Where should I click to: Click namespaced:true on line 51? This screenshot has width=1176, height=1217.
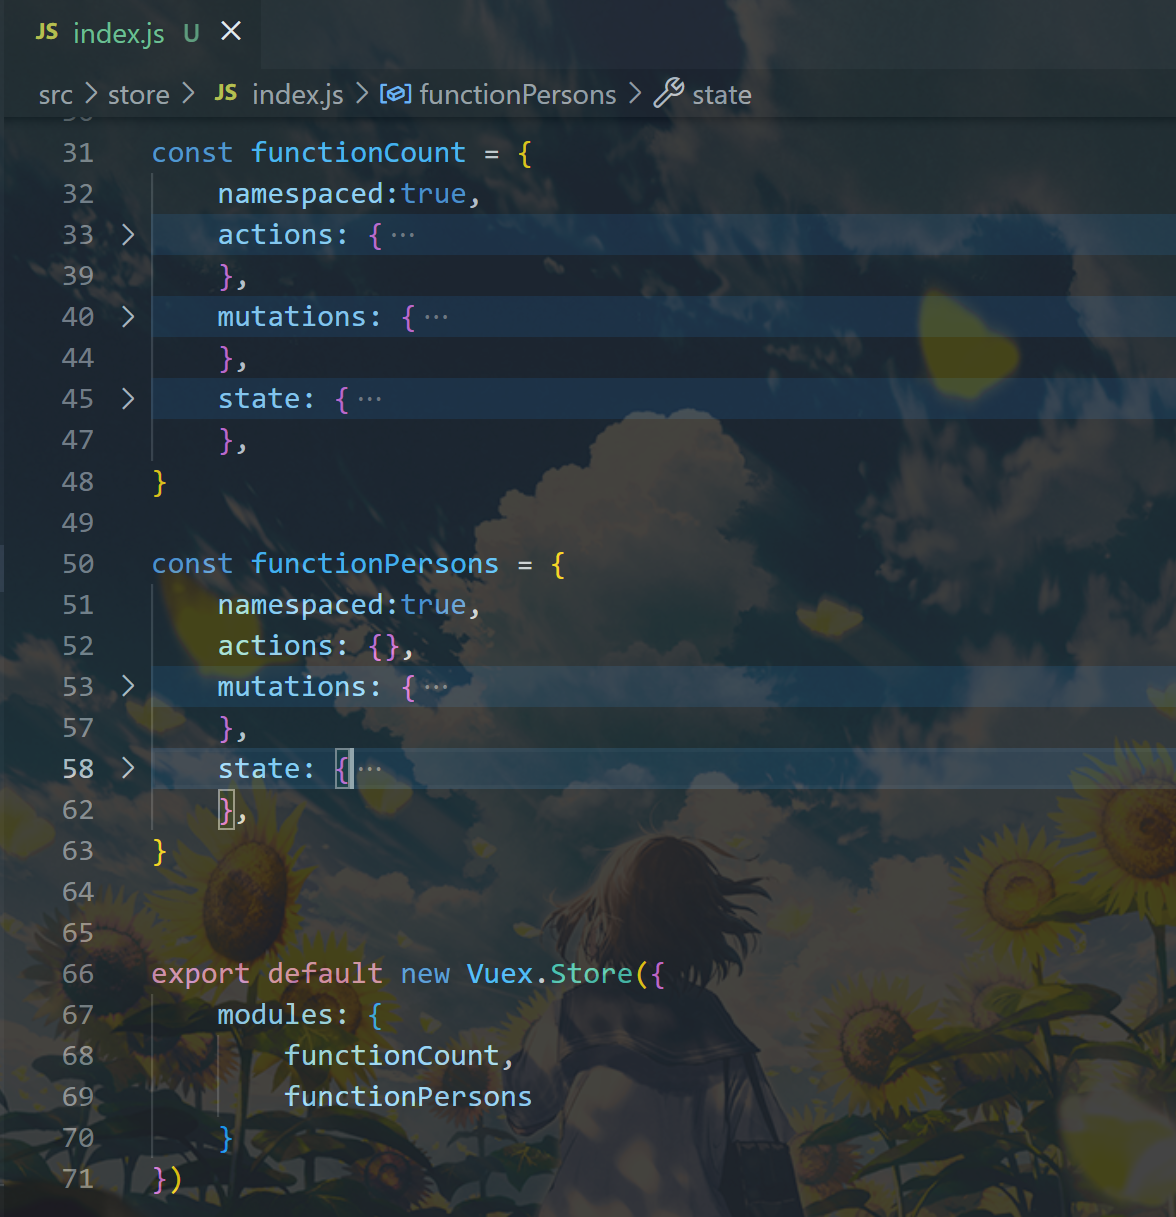[342, 605]
